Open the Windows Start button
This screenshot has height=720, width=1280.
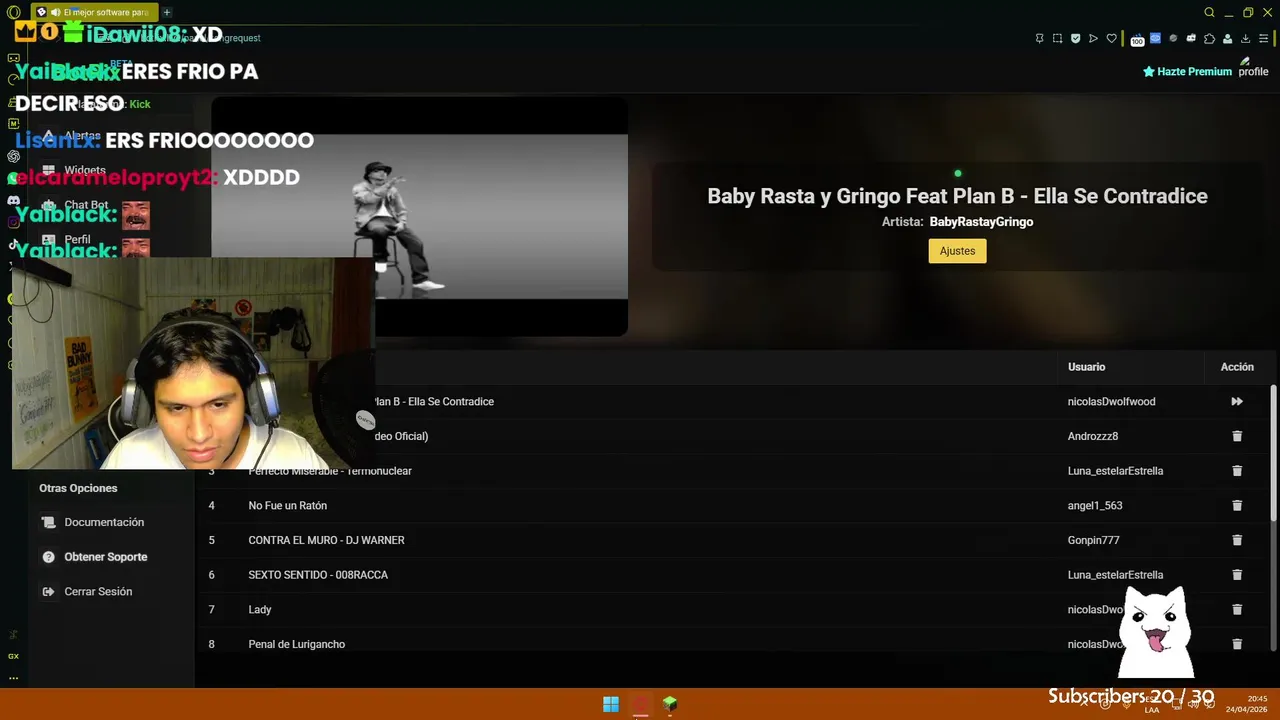[x=611, y=704]
